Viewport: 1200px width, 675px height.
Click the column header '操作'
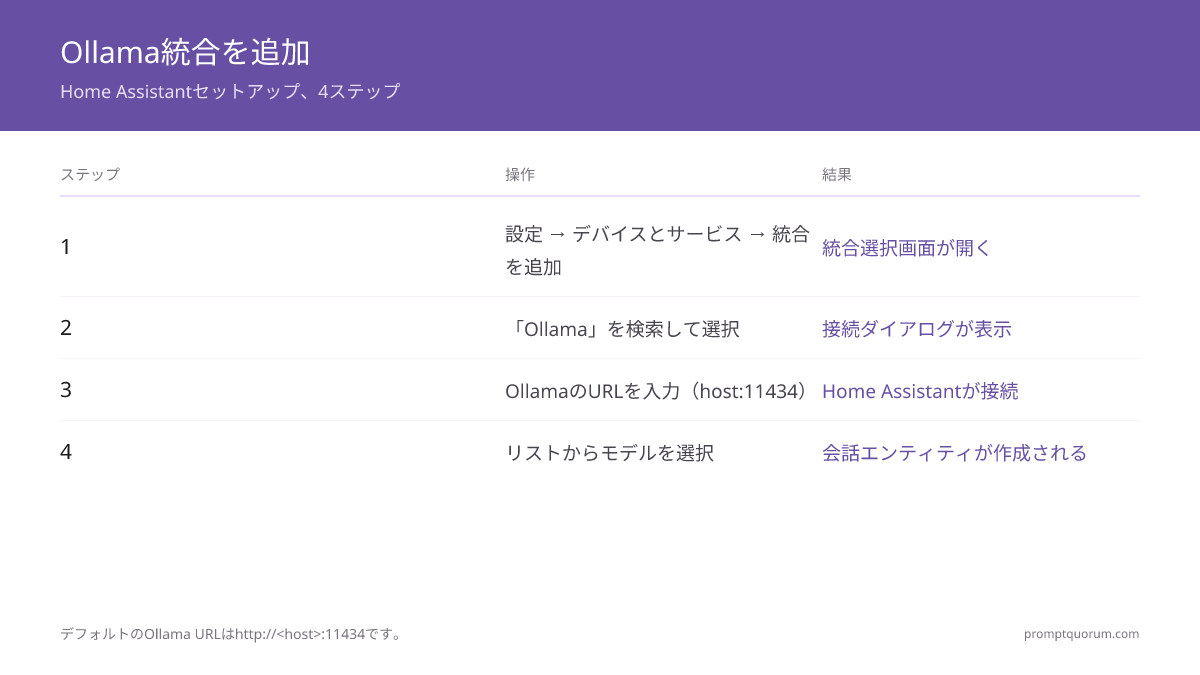tap(520, 174)
